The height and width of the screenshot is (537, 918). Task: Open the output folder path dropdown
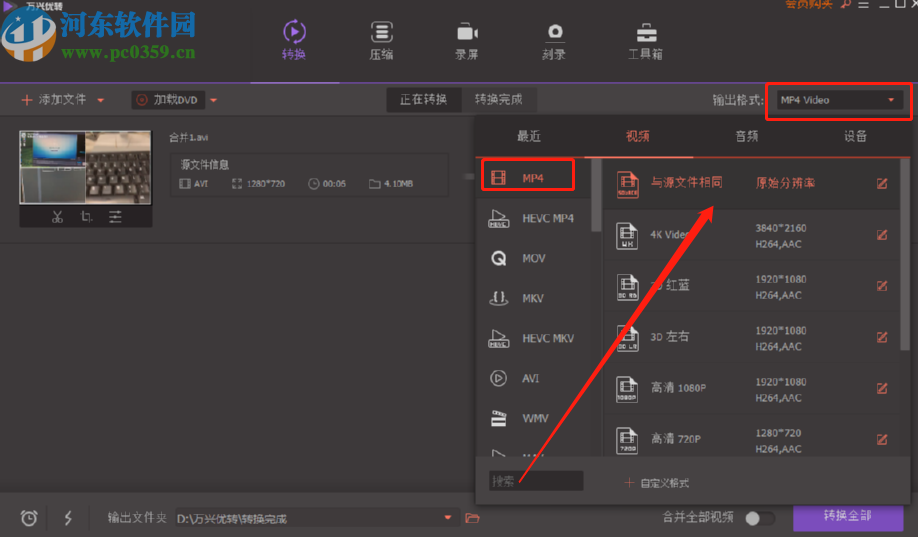[x=448, y=518]
